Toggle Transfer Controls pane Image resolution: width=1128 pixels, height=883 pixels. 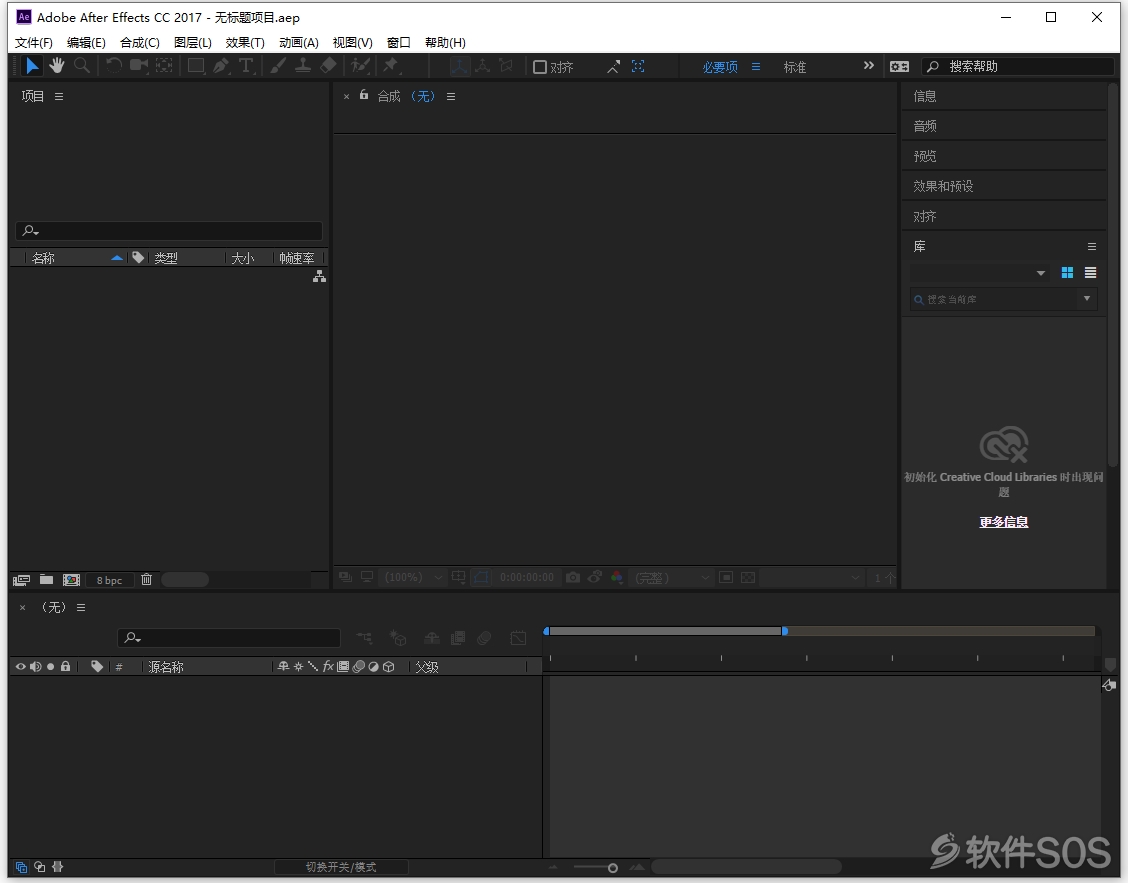40,867
